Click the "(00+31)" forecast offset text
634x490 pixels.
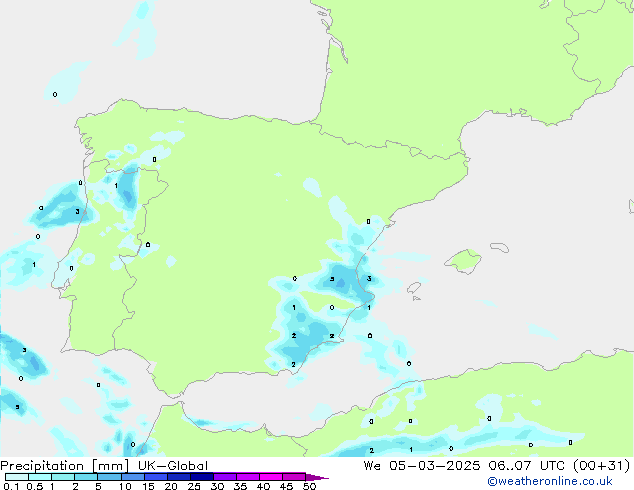coord(602,466)
